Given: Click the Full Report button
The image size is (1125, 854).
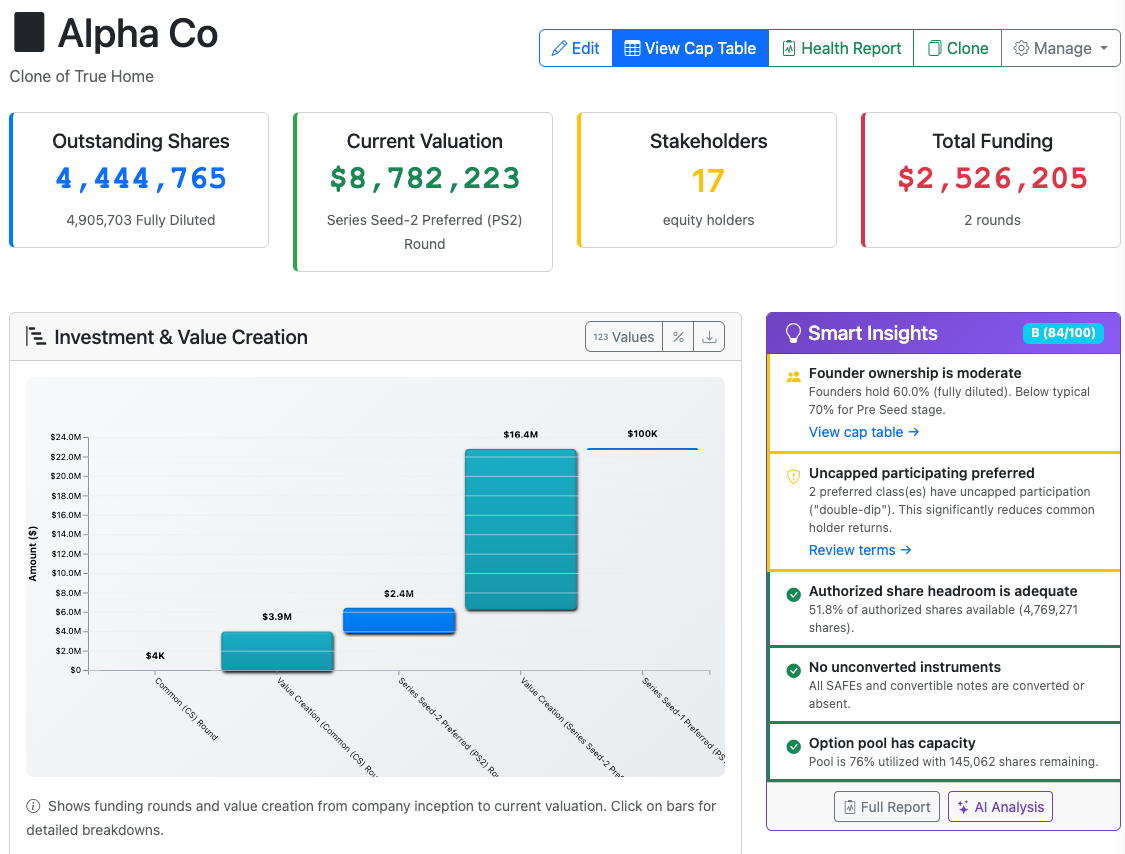Looking at the screenshot, I should pos(887,806).
